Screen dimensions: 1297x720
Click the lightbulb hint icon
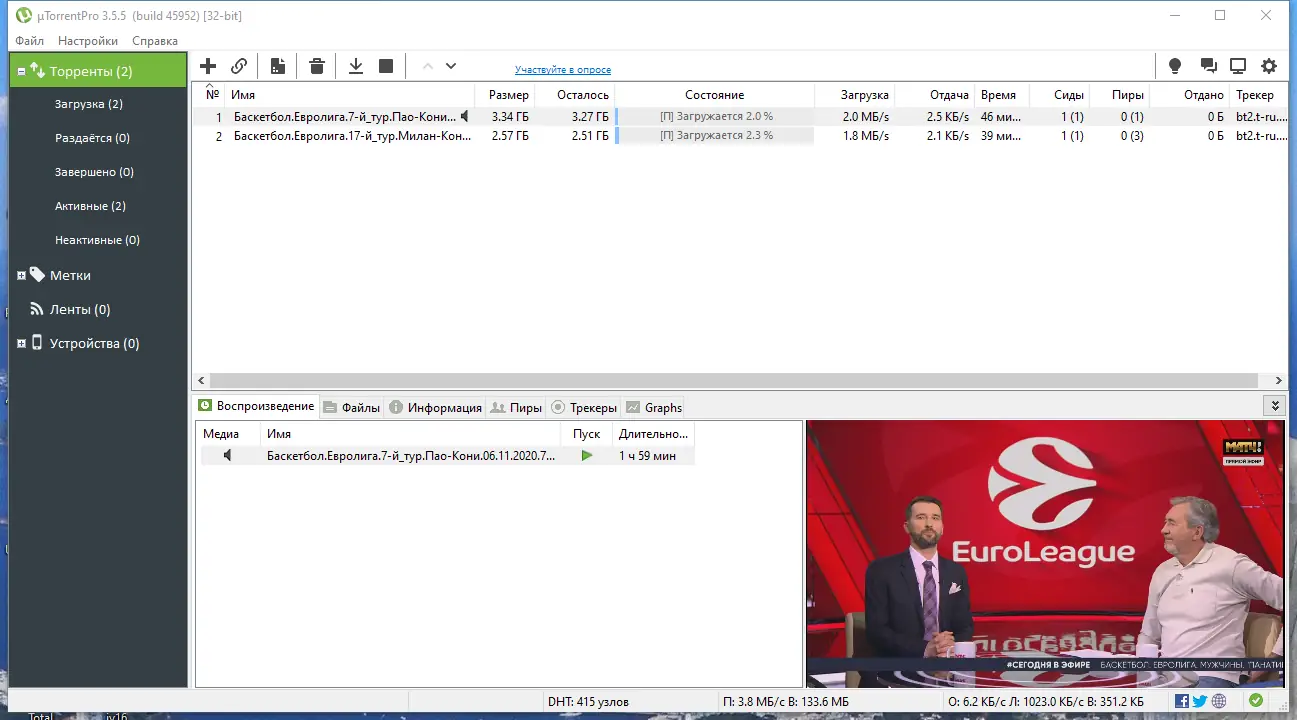point(1175,65)
